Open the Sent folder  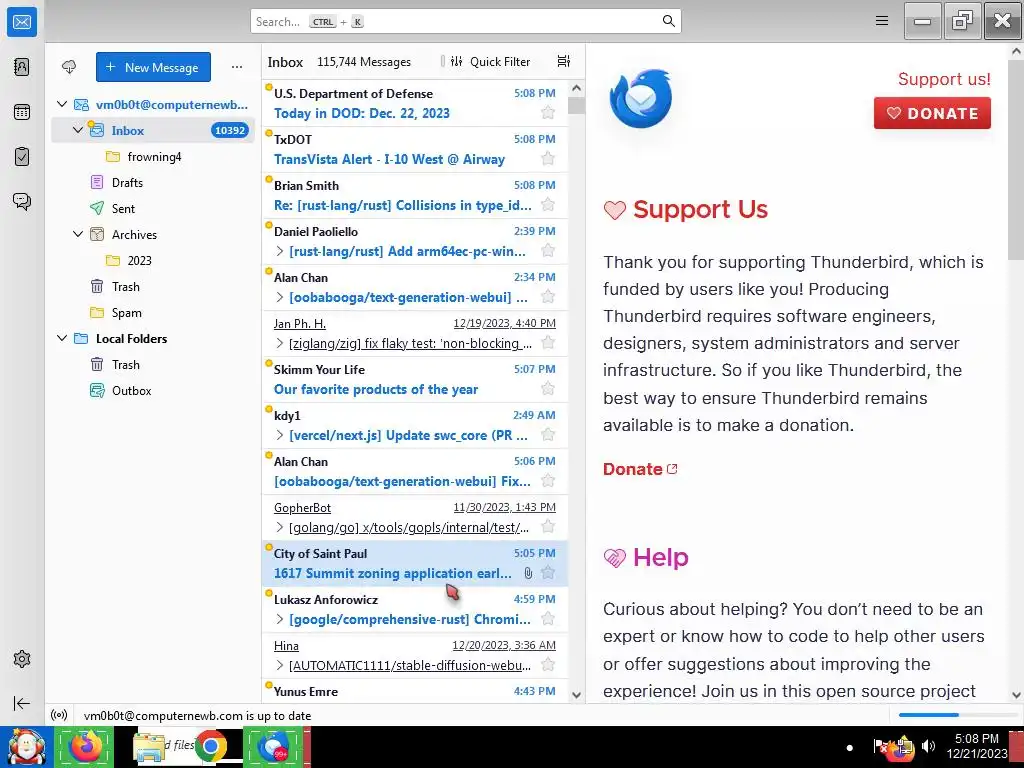pyautogui.click(x=153, y=208)
